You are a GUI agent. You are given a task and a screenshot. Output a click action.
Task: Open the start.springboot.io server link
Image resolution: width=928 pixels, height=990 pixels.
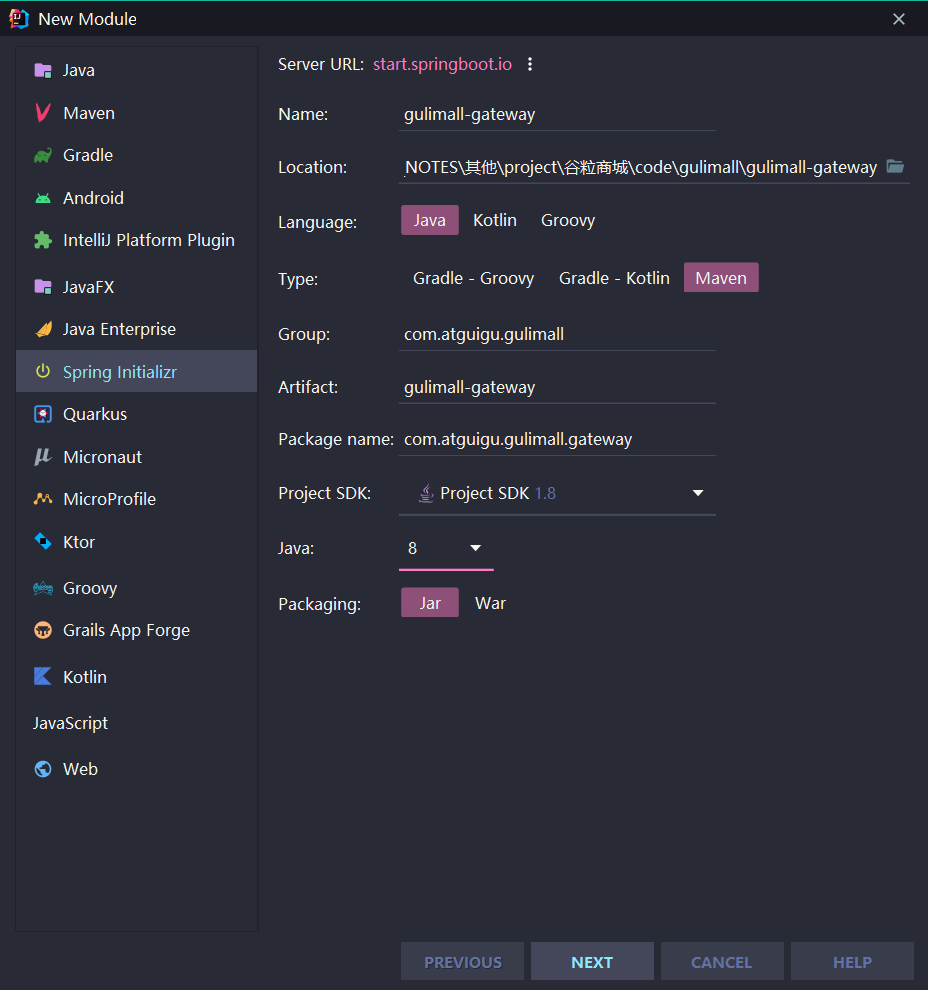click(x=442, y=64)
